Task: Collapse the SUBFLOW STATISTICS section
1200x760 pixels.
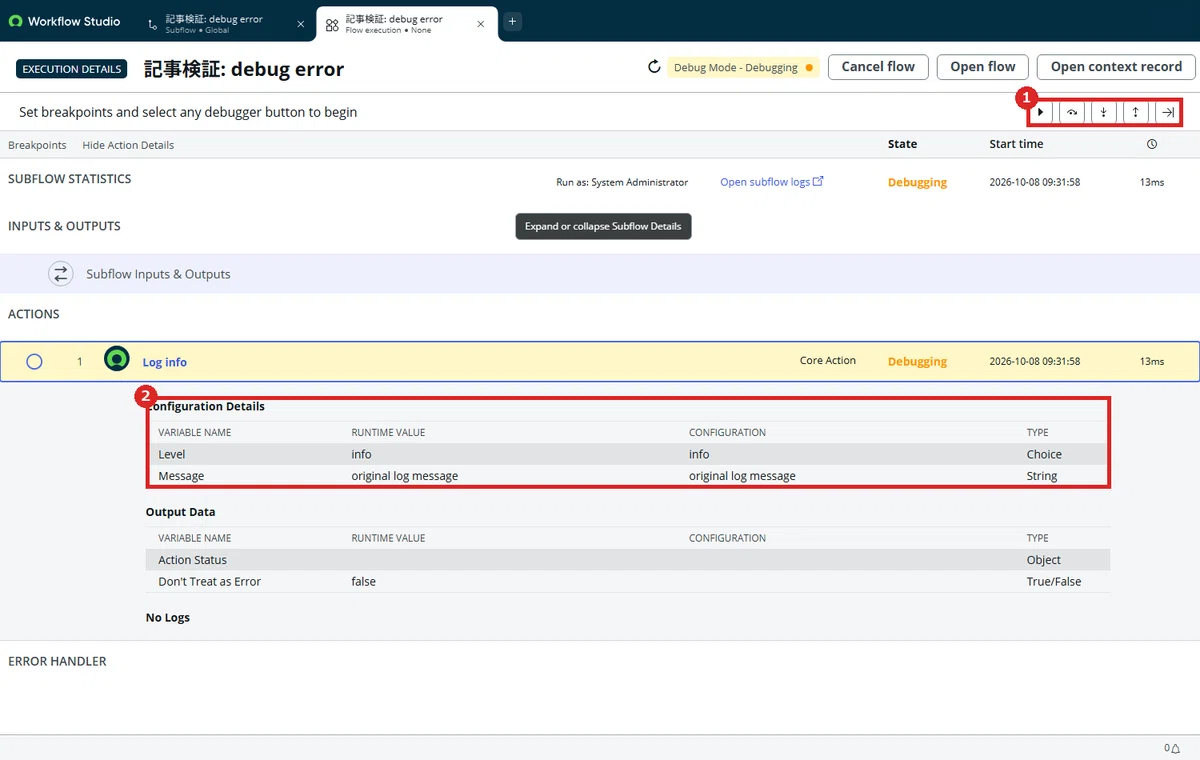Action: 70,179
